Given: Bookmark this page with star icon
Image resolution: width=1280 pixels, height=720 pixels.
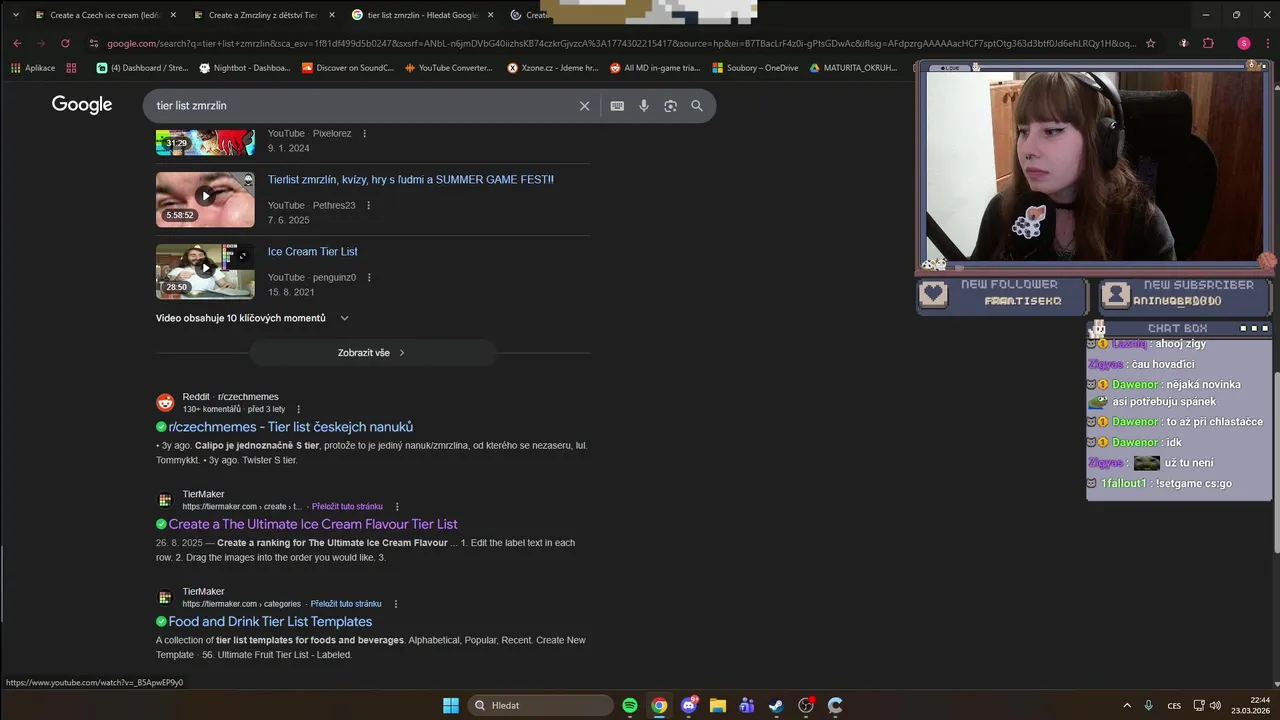Looking at the screenshot, I should (x=1150, y=43).
